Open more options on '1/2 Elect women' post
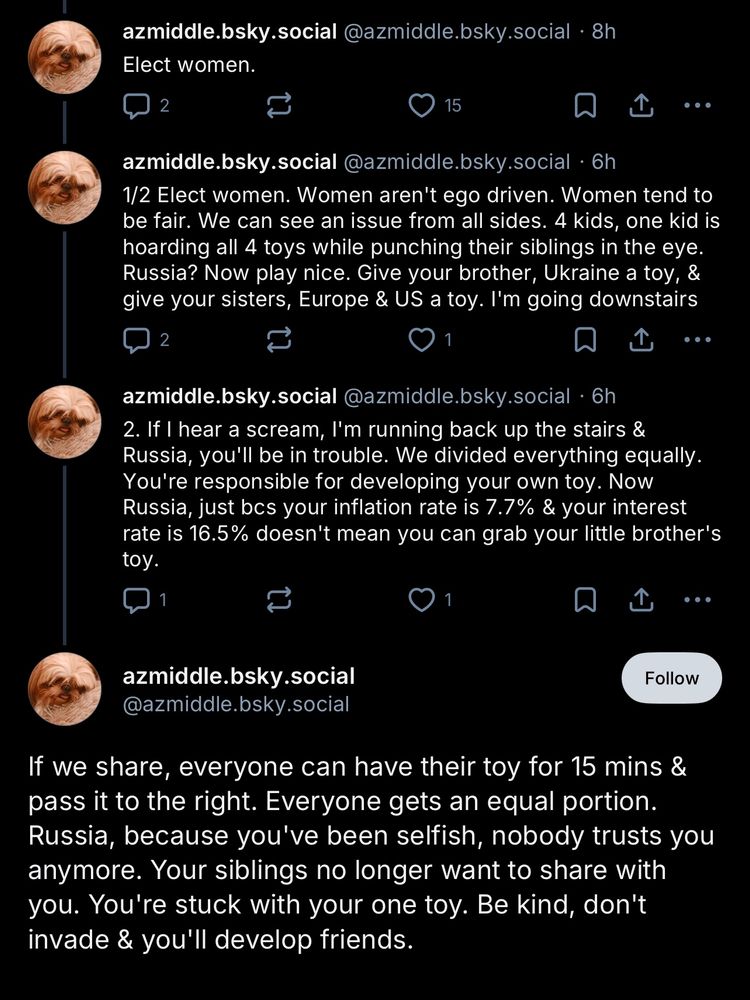The height and width of the screenshot is (1000, 750). [x=697, y=340]
